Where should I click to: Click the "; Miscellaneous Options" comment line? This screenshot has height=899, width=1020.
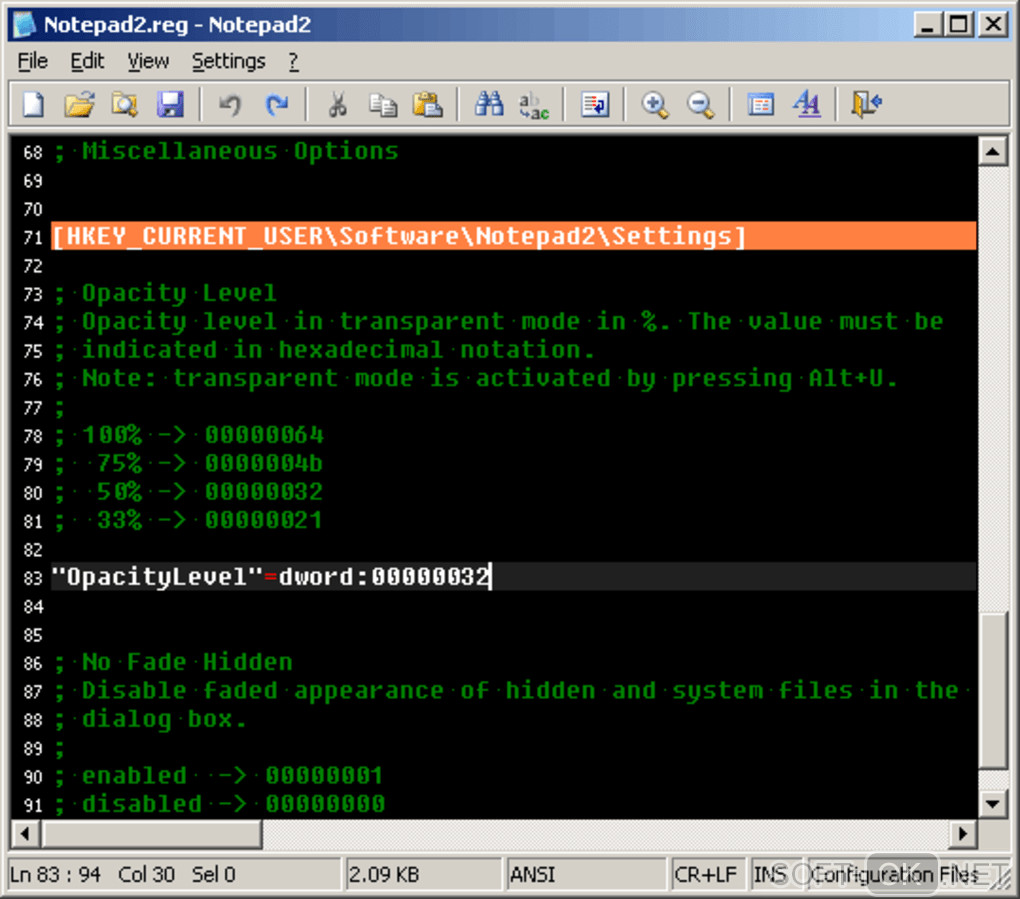click(226, 152)
